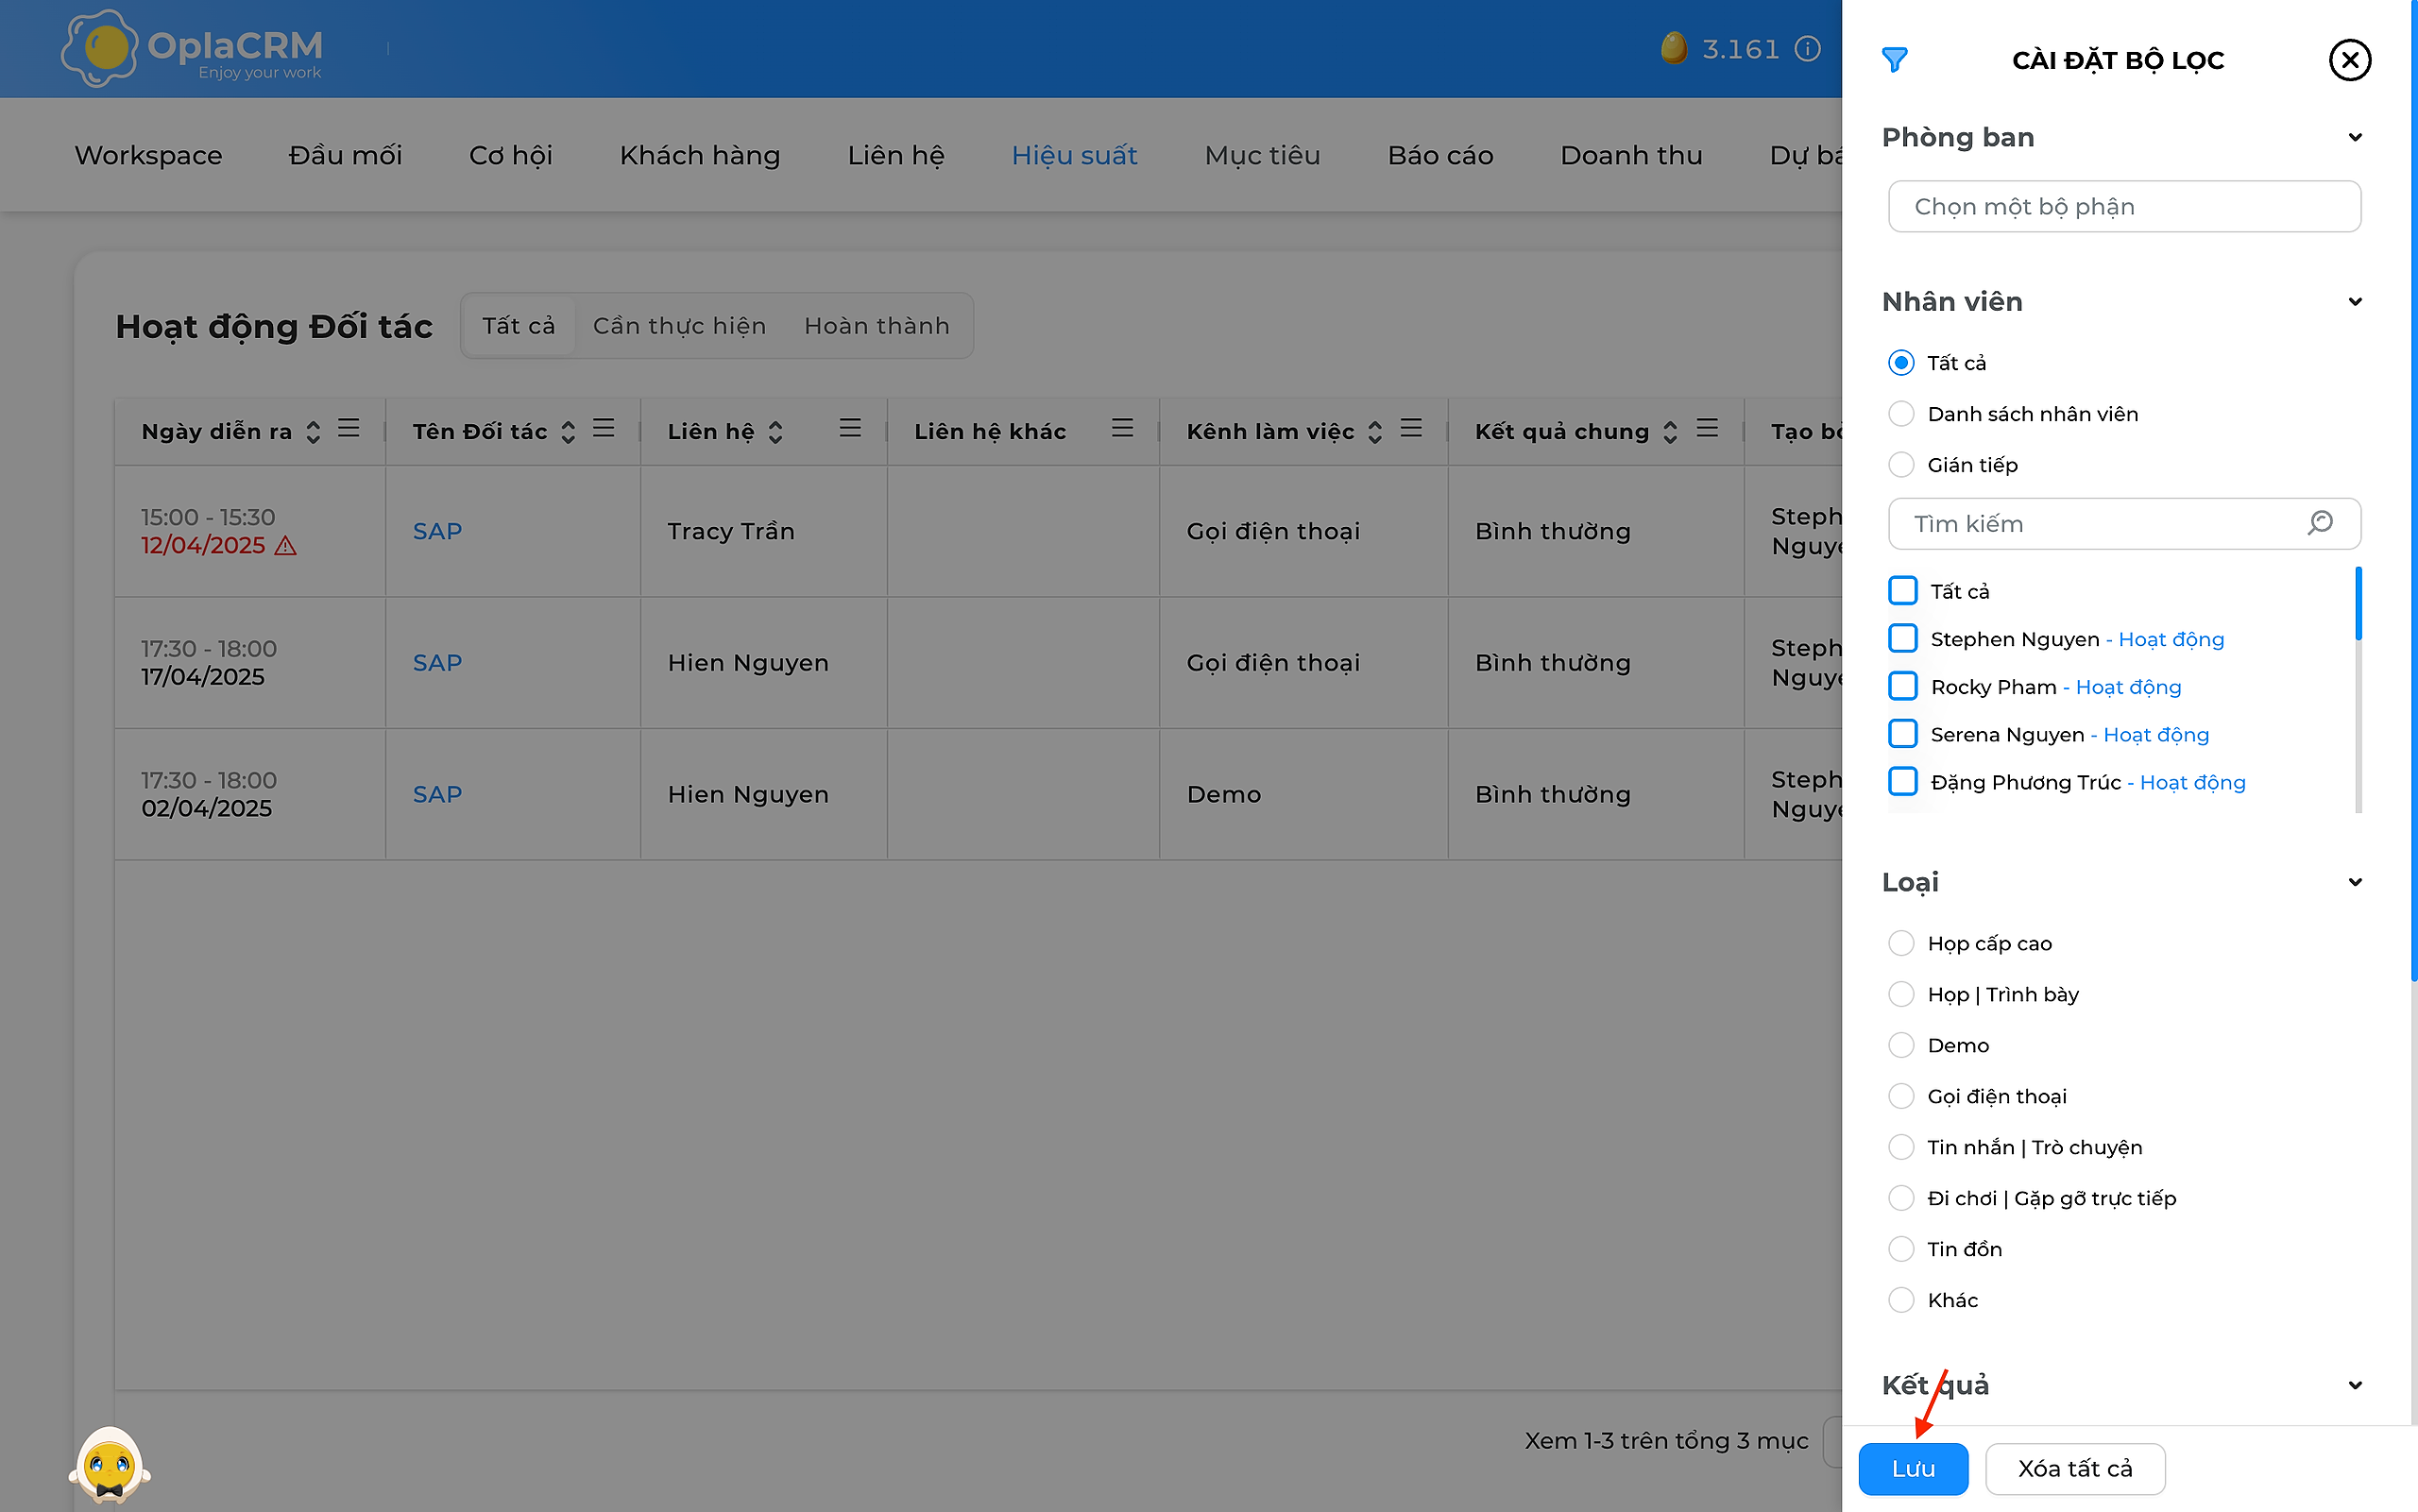Check Rocky Pham employee checkbox
Viewport: 2418px width, 1512px height.
[x=1902, y=687]
